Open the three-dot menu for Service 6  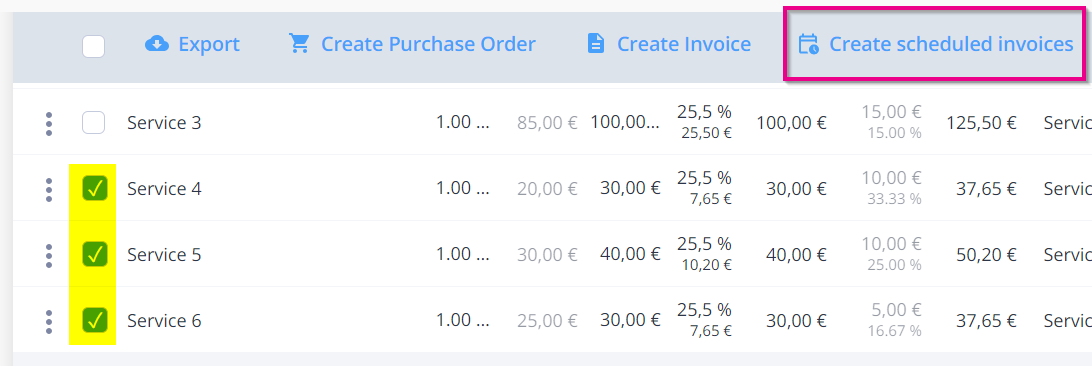[x=49, y=321]
